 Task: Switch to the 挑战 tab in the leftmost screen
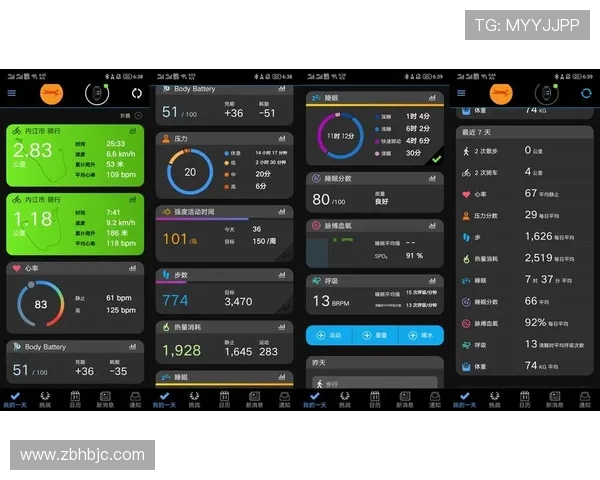(44, 399)
